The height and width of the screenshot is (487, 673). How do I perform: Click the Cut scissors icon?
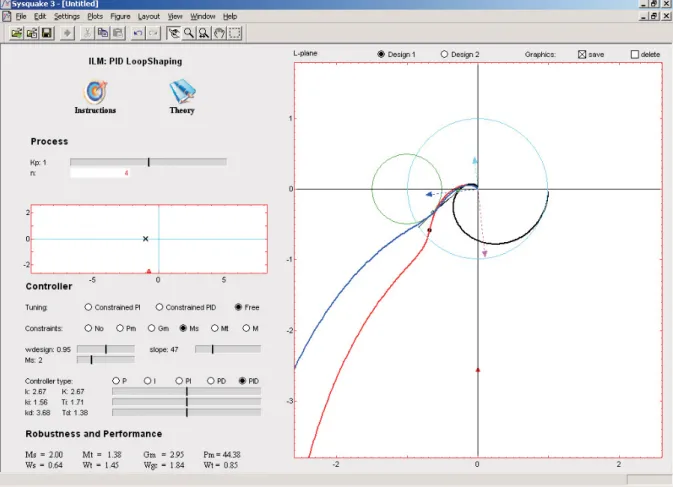coord(87,33)
